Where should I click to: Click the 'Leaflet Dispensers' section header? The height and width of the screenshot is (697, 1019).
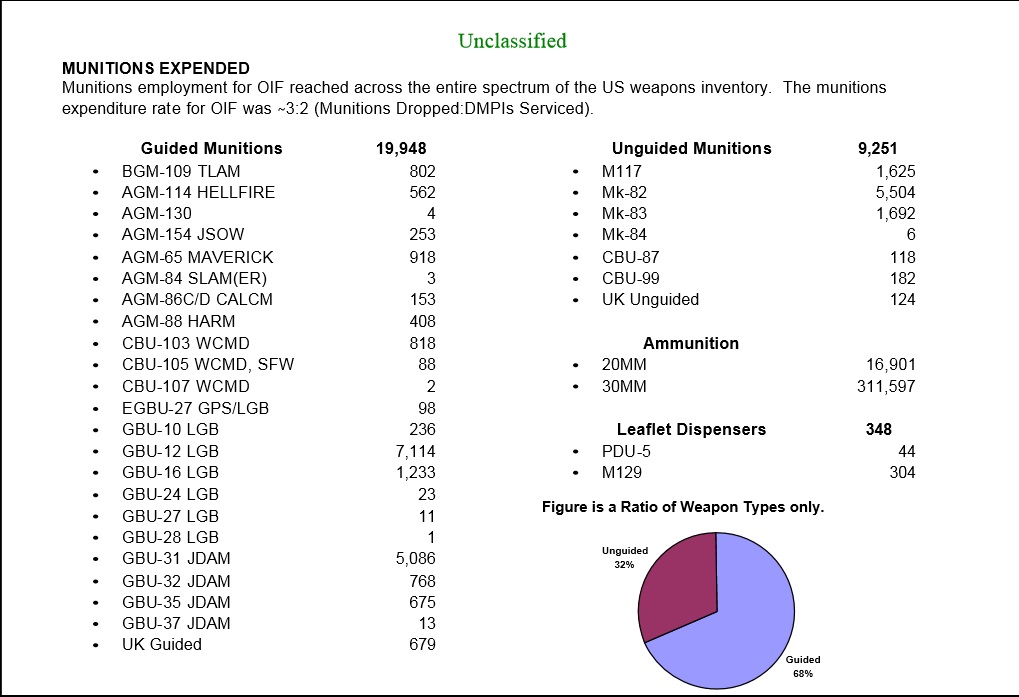(691, 429)
